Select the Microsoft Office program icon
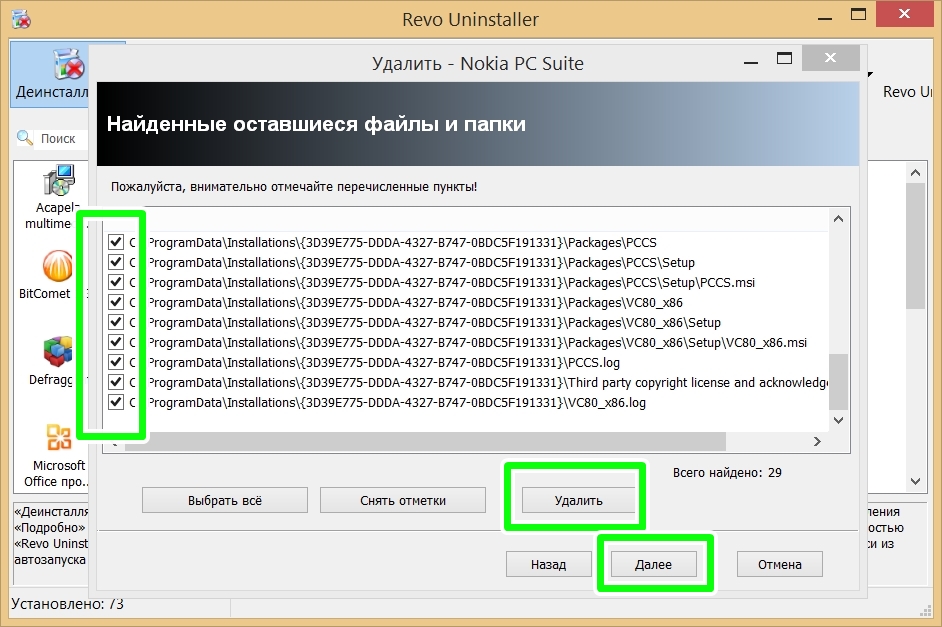Image resolution: width=942 pixels, height=627 pixels. [58, 438]
